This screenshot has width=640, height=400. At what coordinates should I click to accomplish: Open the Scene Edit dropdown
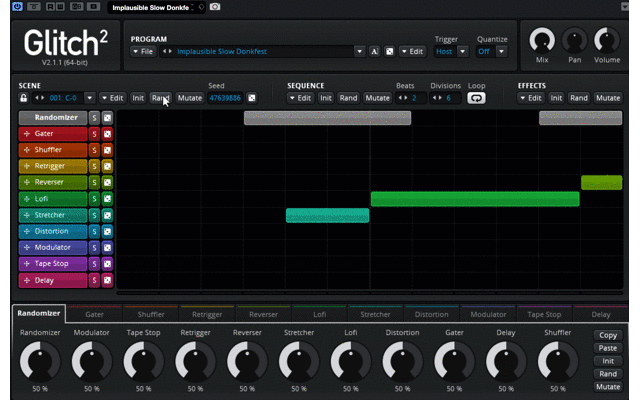point(112,98)
